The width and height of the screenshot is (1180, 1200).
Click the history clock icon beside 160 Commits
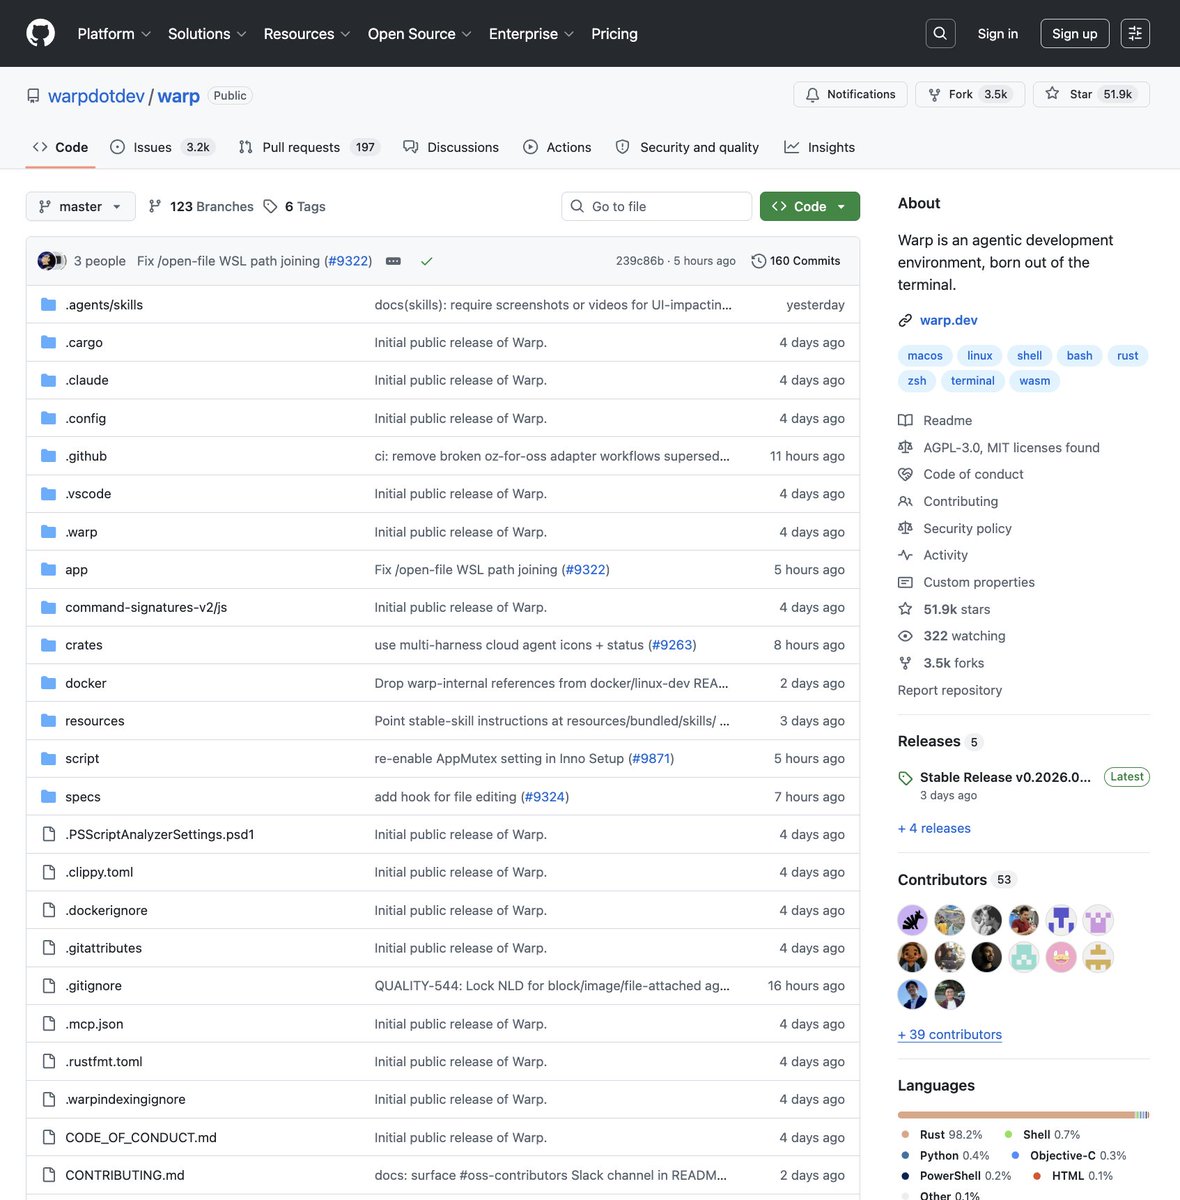tap(758, 261)
